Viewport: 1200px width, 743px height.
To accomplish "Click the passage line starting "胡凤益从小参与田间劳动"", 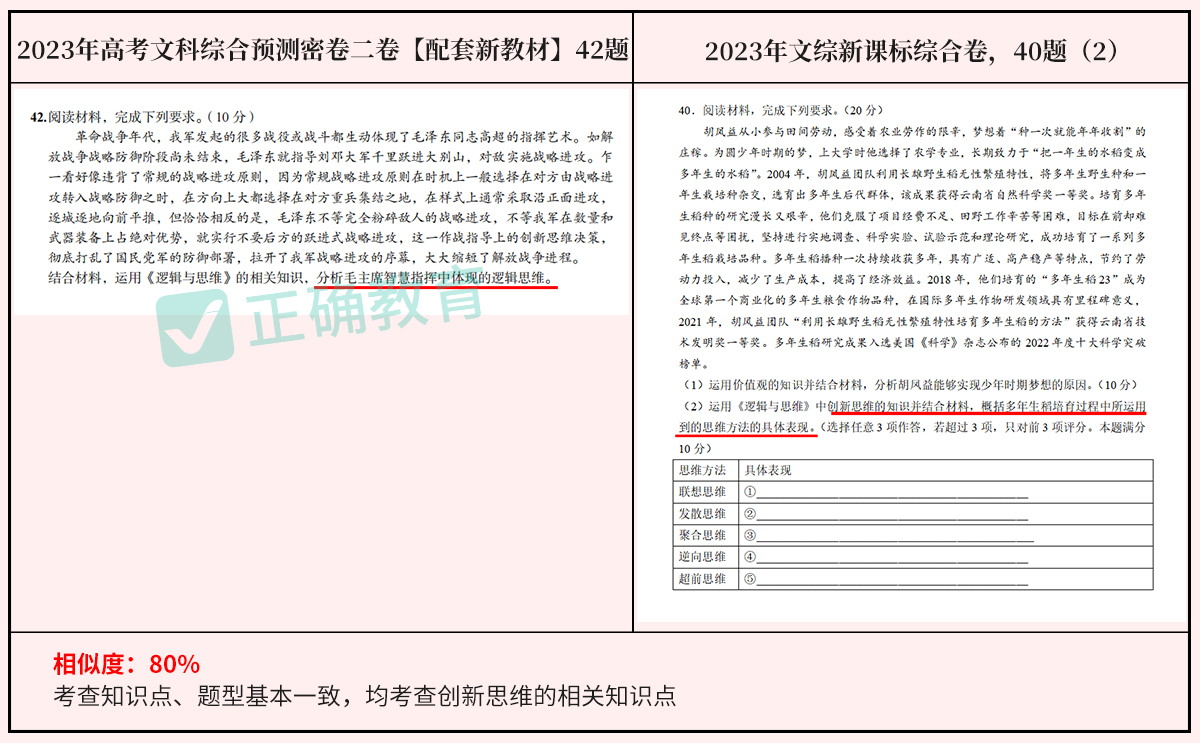I will point(925,132).
